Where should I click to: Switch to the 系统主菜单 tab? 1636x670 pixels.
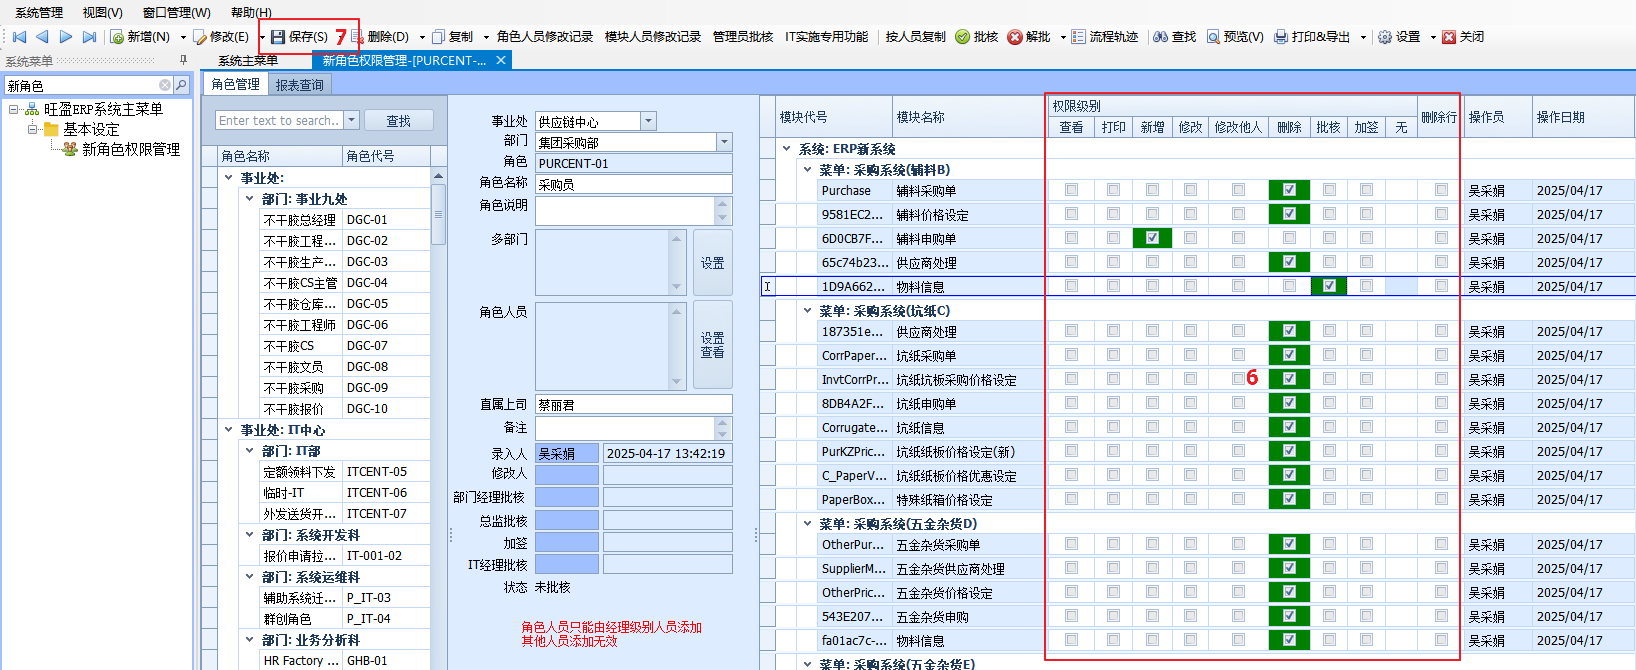click(248, 60)
